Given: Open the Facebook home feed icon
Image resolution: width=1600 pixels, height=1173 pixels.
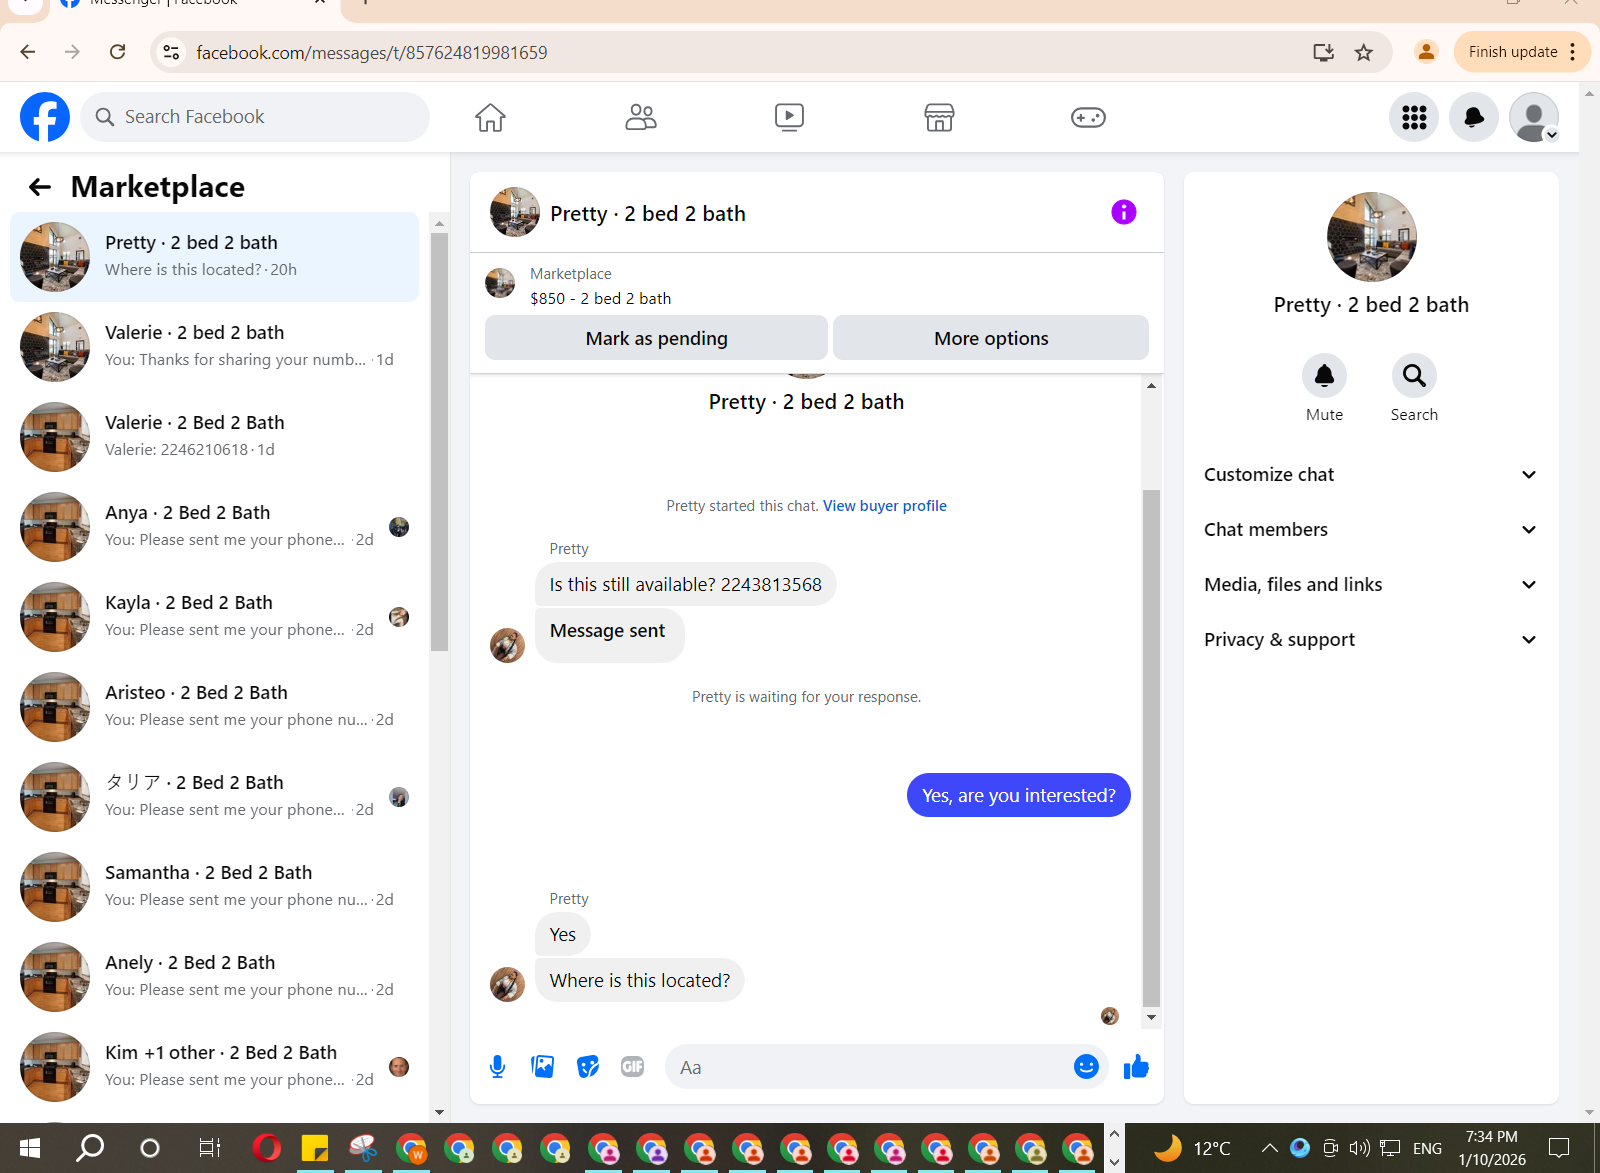Looking at the screenshot, I should click(490, 117).
